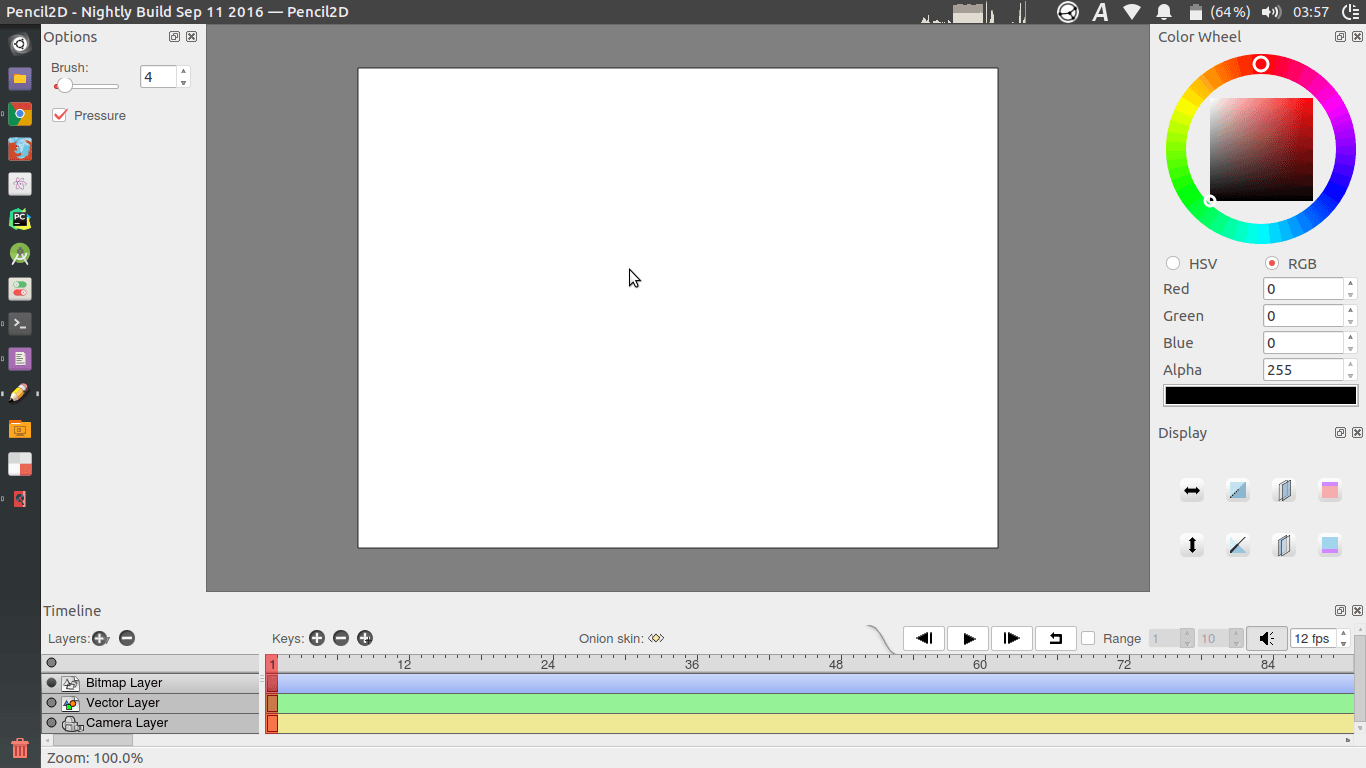Enable the Range checkbox in Timeline
Screen dimensions: 1366x768
pos(1088,638)
